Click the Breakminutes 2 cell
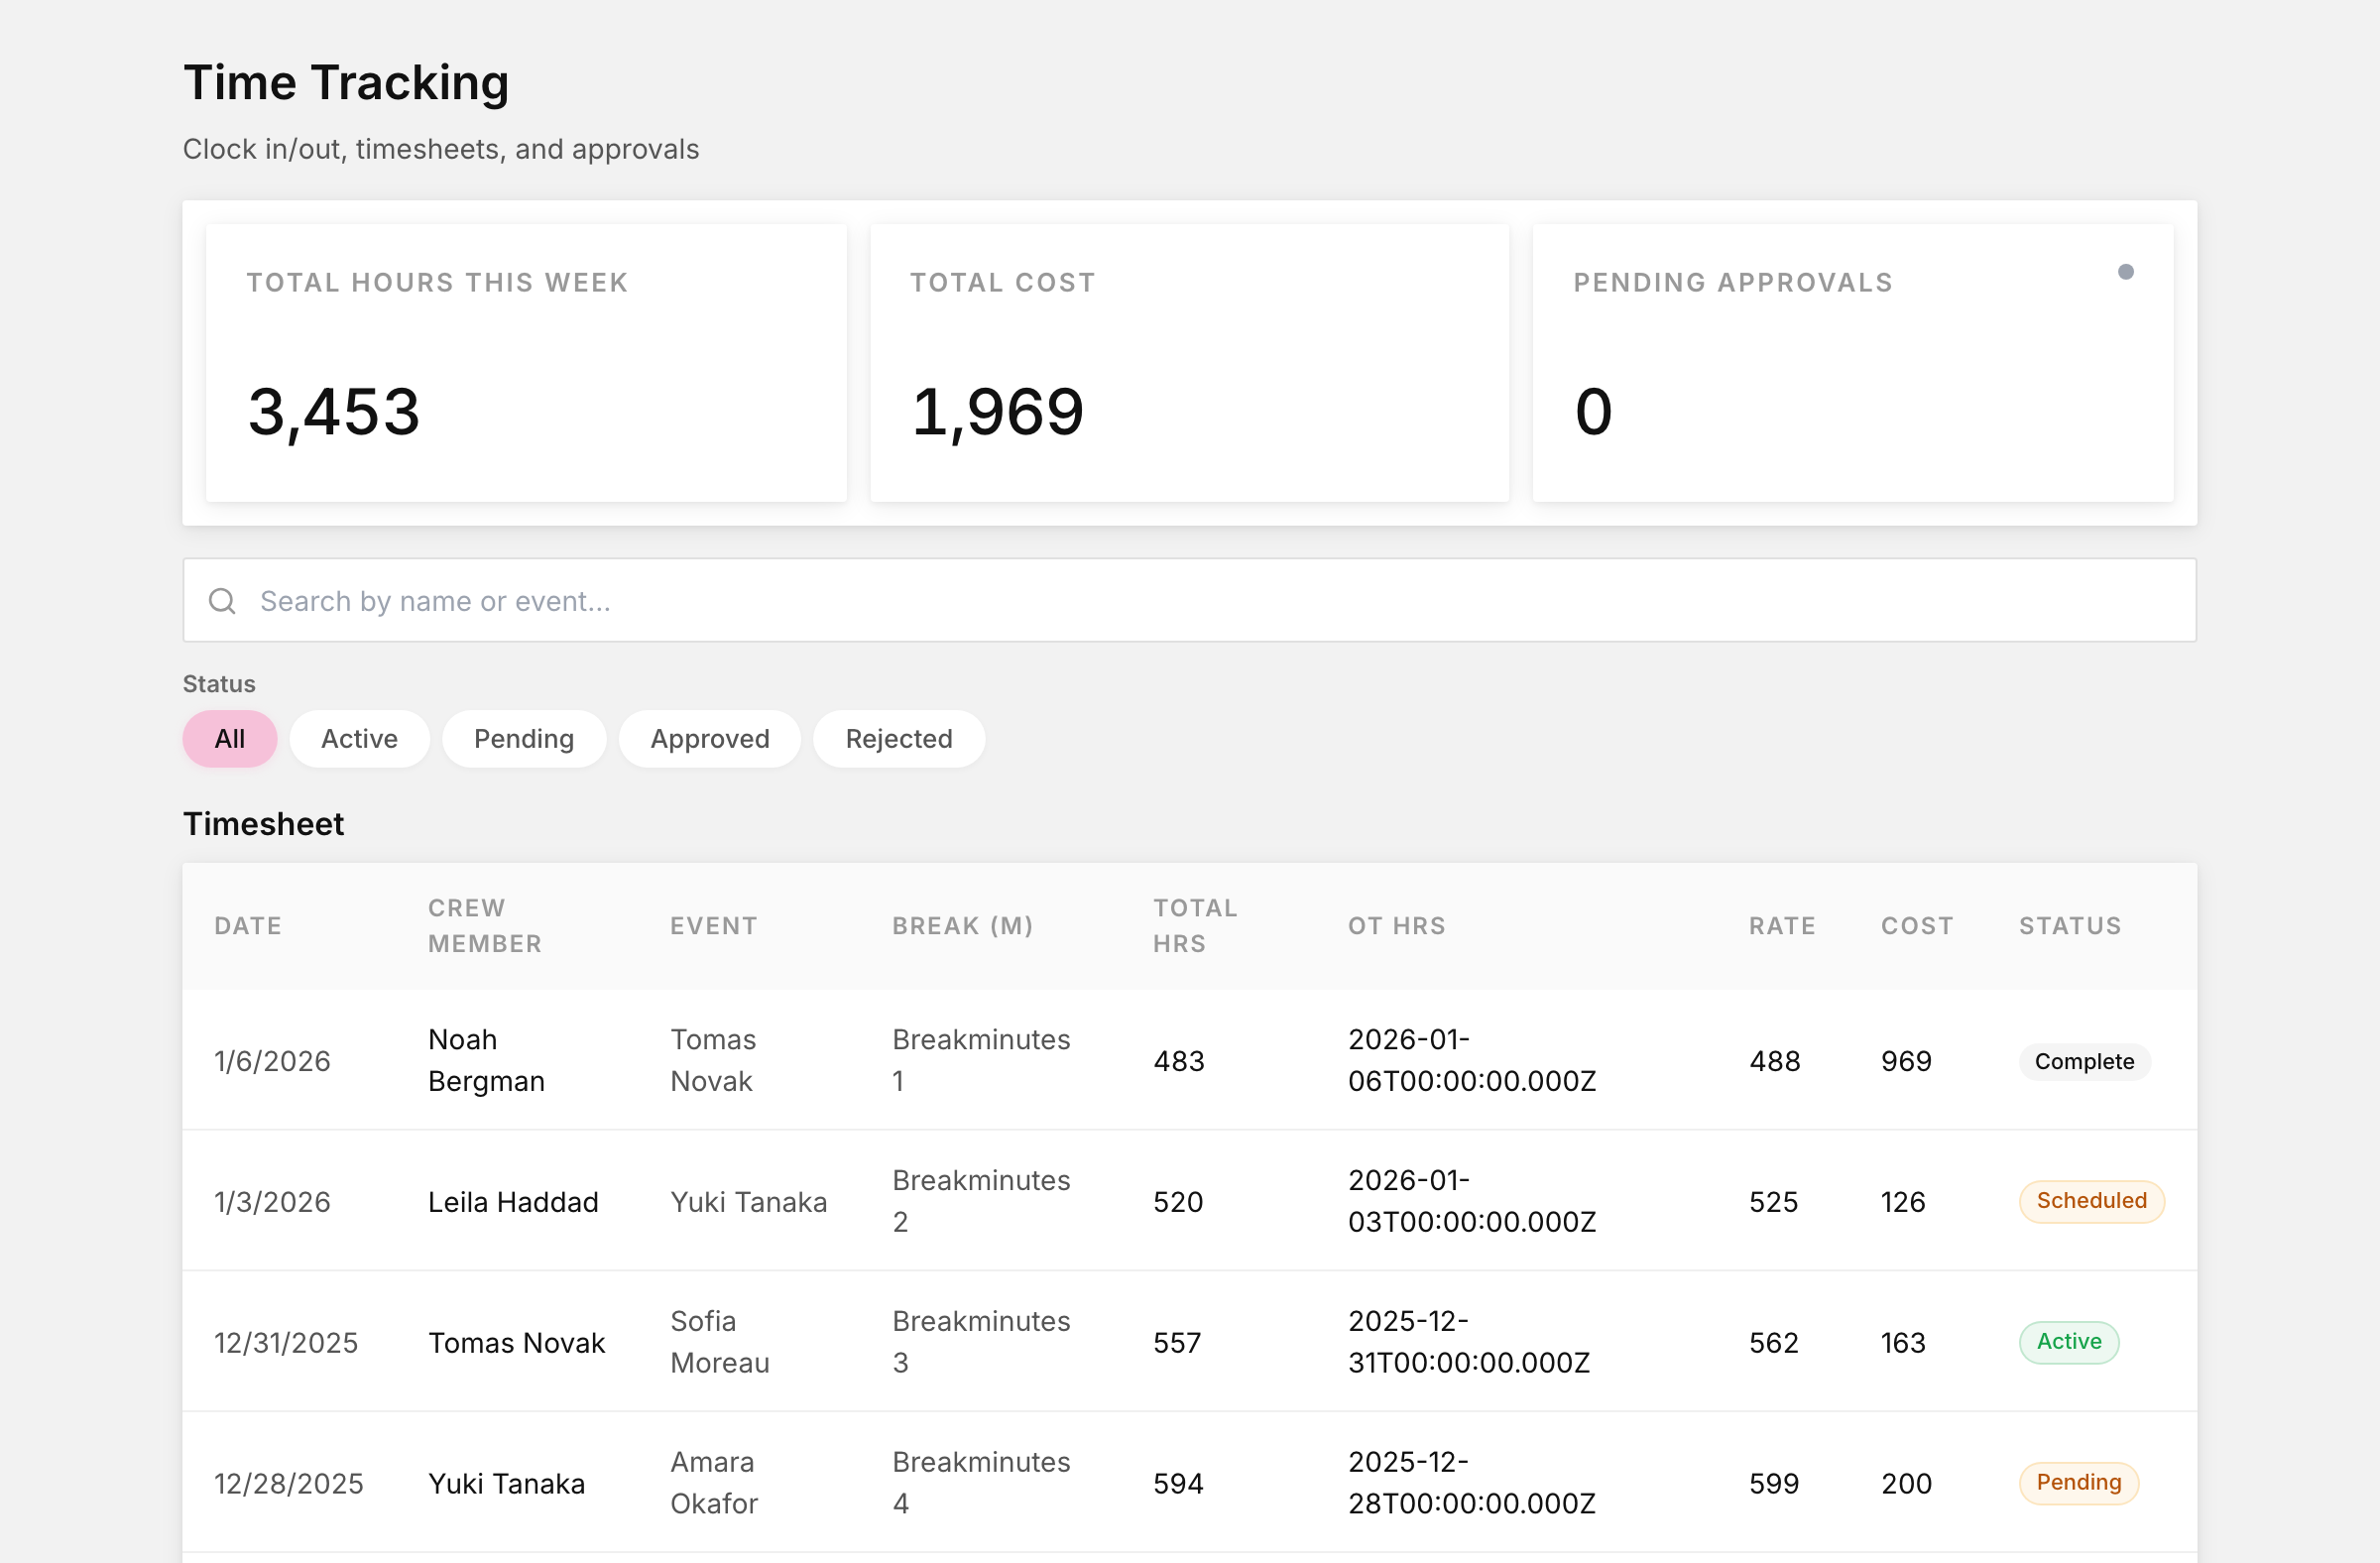 tap(981, 1202)
